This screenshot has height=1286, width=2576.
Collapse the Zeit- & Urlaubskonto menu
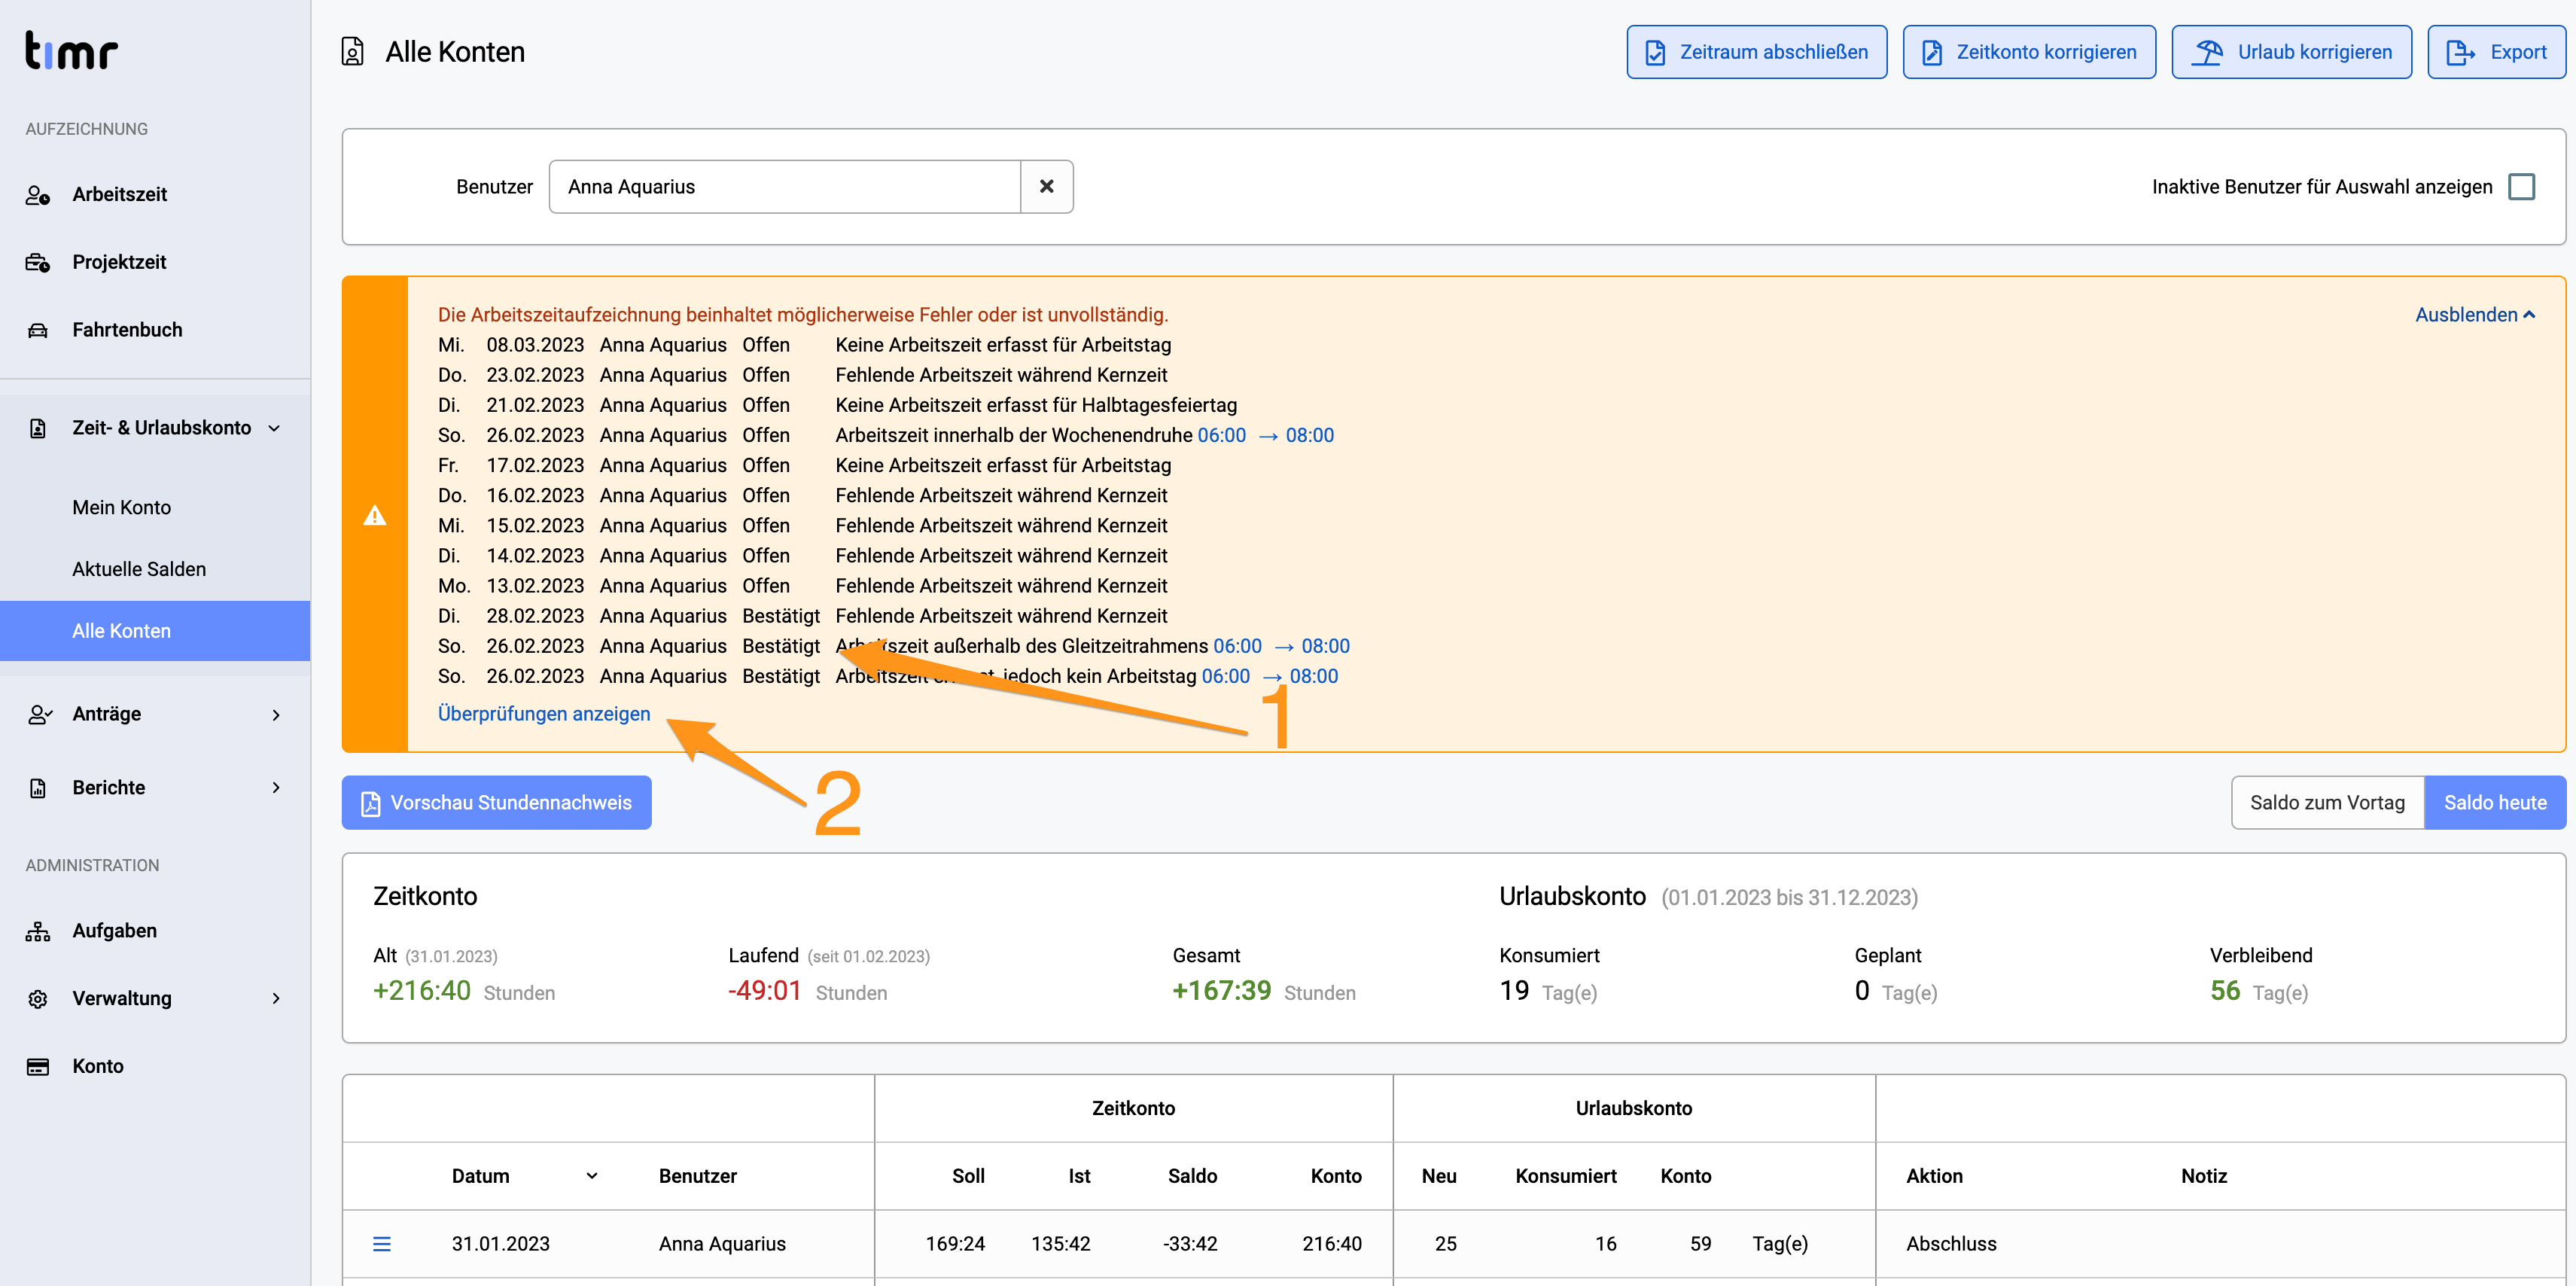(x=274, y=428)
